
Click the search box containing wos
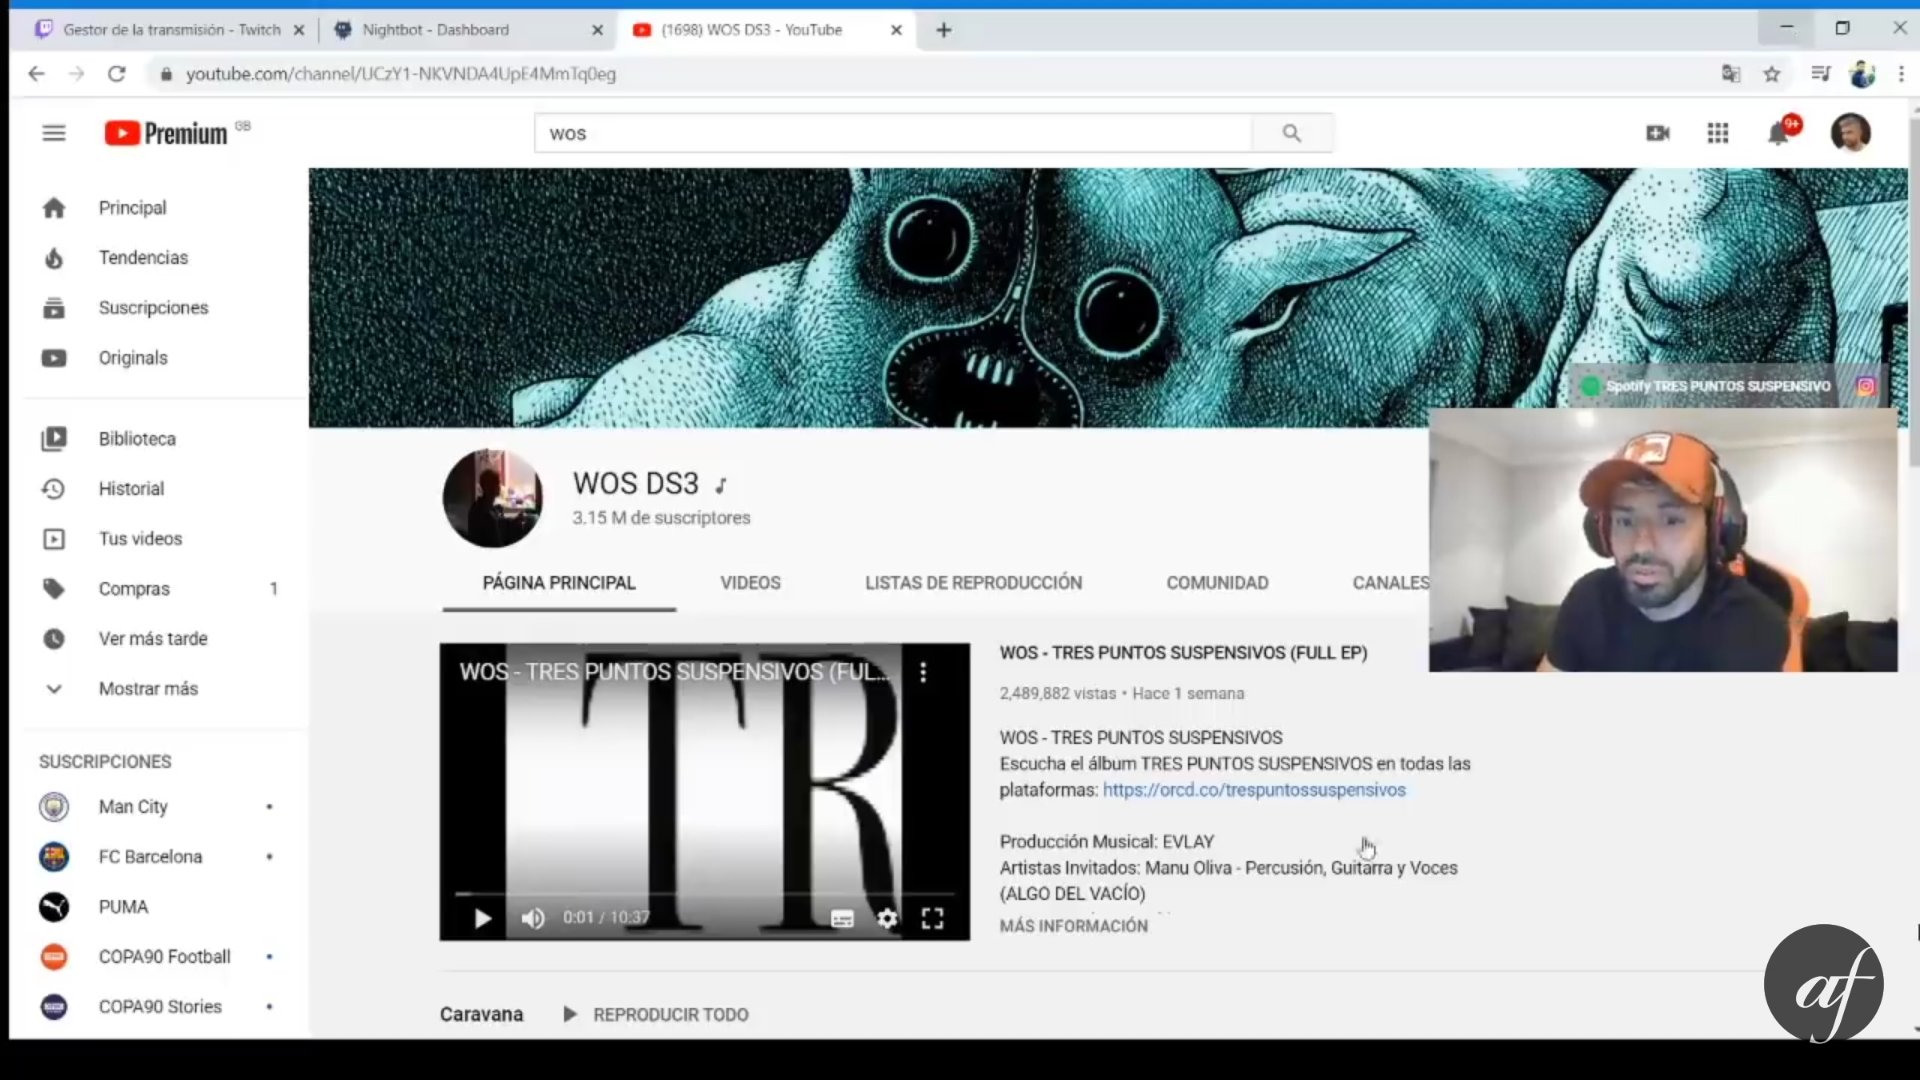(x=890, y=133)
